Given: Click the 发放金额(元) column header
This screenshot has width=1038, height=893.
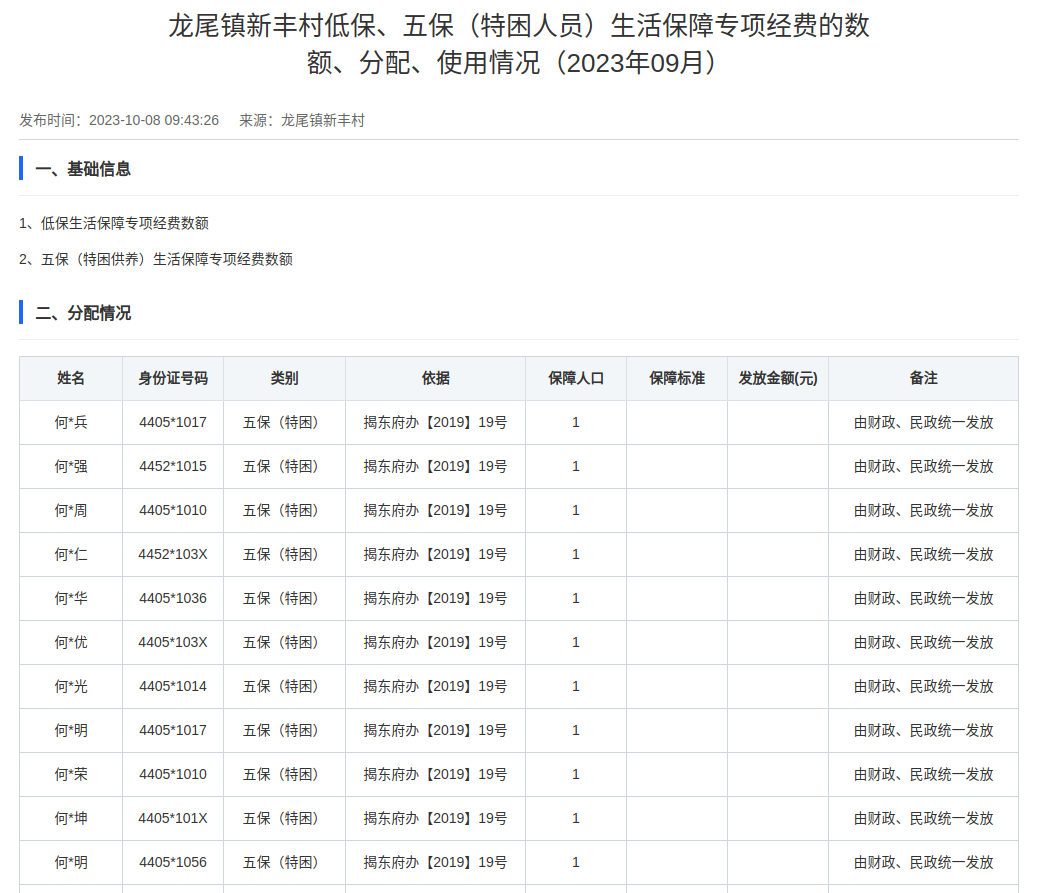Looking at the screenshot, I should tap(778, 378).
